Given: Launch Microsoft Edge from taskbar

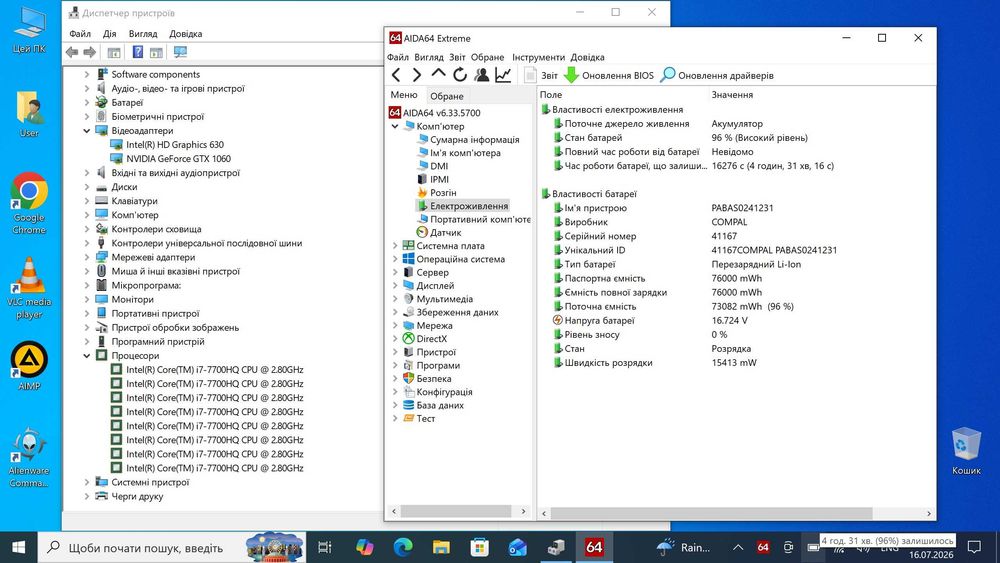Looking at the screenshot, I should 402,547.
